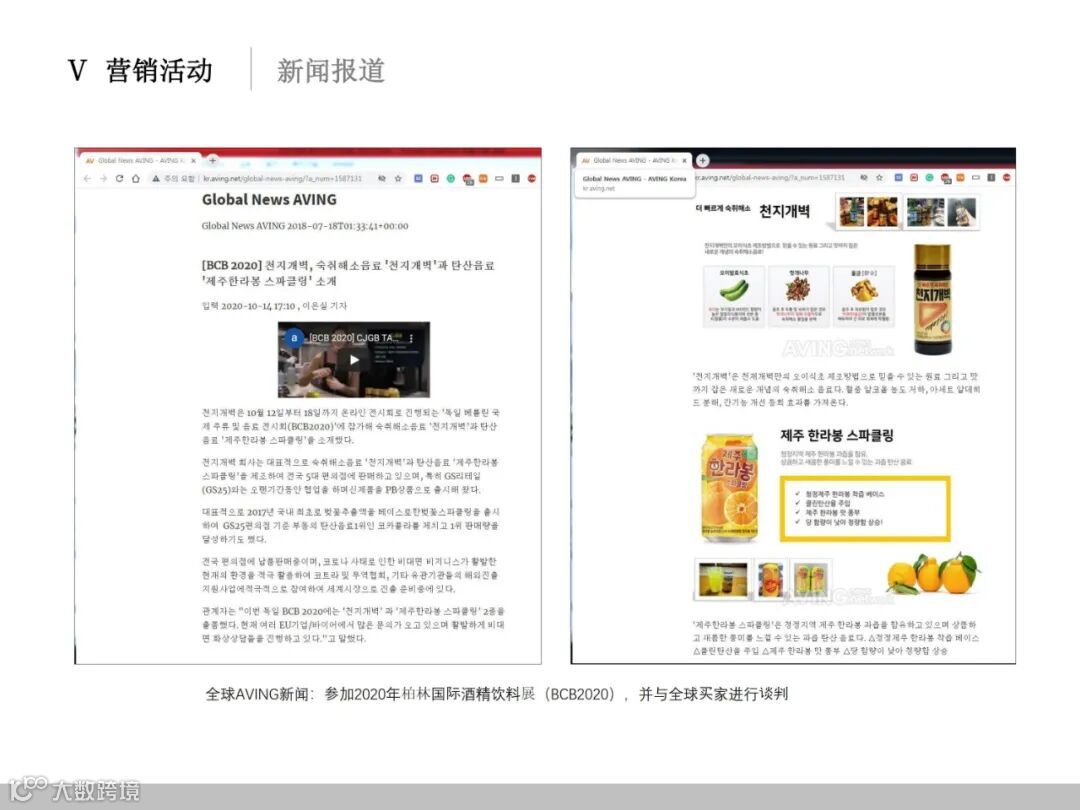Close Global News AVING tab in left browser
This screenshot has height=810, width=1080.
194,160
